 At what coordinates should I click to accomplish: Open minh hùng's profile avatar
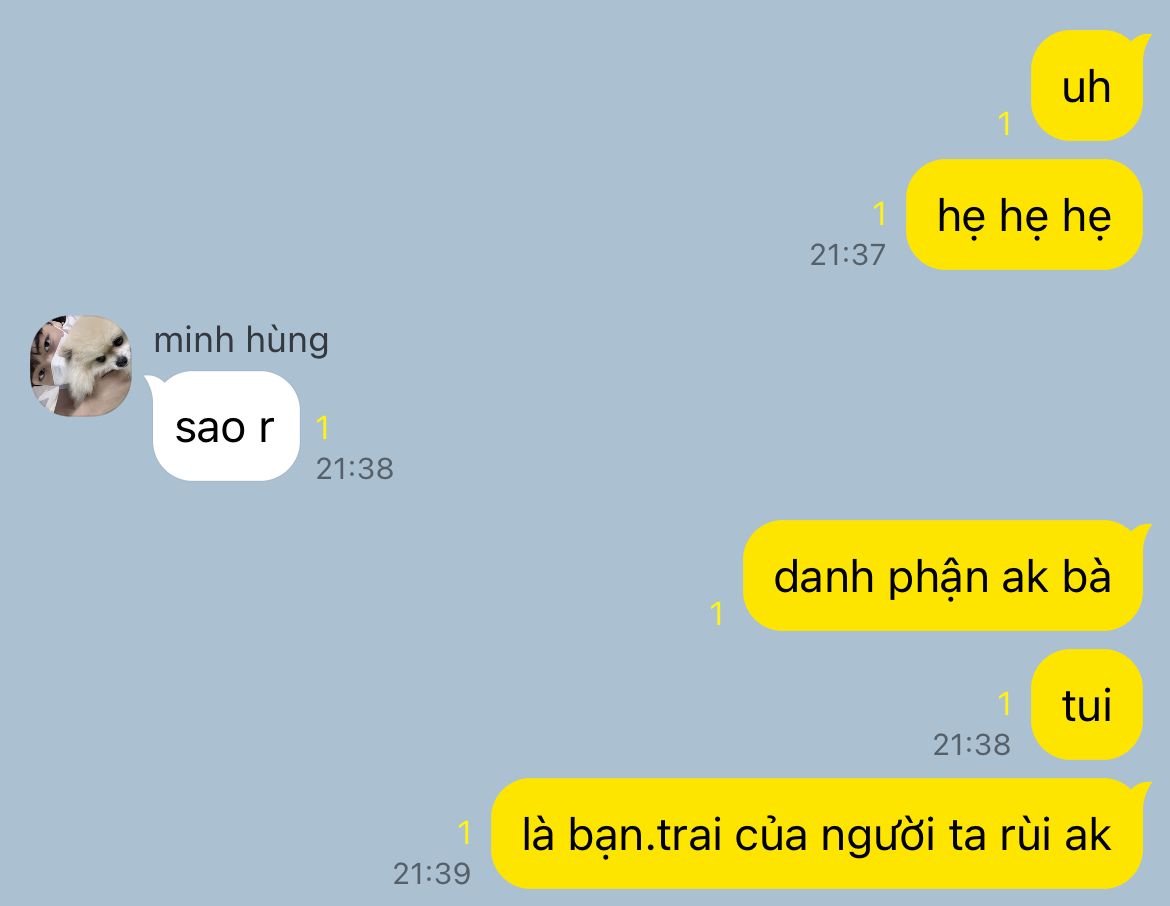point(81,365)
